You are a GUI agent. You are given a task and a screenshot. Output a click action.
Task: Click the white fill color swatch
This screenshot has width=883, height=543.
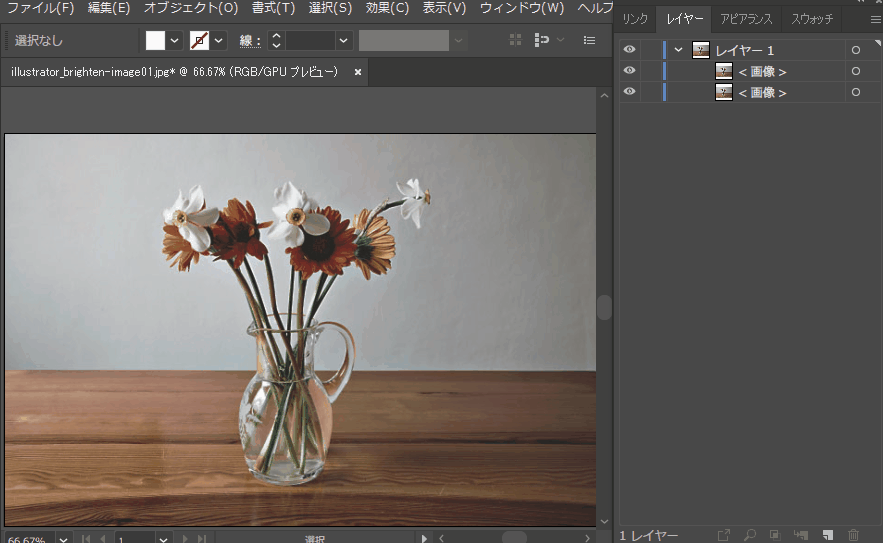point(155,41)
